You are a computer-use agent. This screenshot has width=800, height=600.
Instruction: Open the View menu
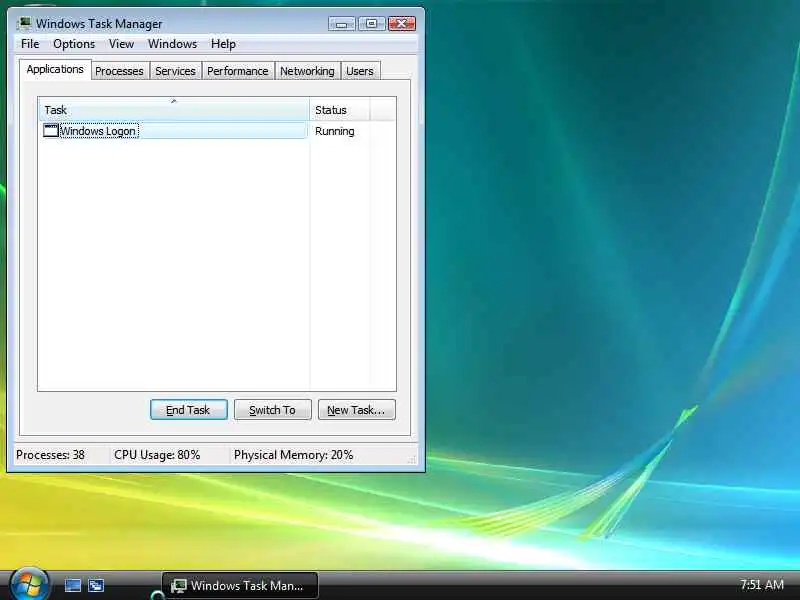(x=121, y=44)
